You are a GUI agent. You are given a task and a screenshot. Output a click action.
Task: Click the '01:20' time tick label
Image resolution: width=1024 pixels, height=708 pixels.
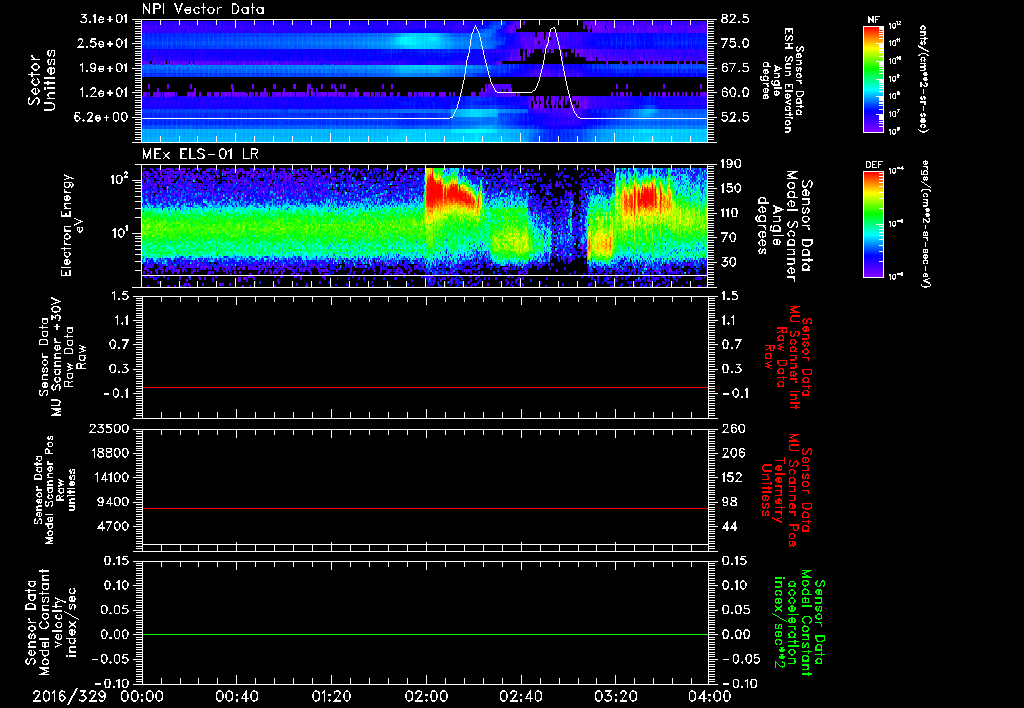pos(331,696)
